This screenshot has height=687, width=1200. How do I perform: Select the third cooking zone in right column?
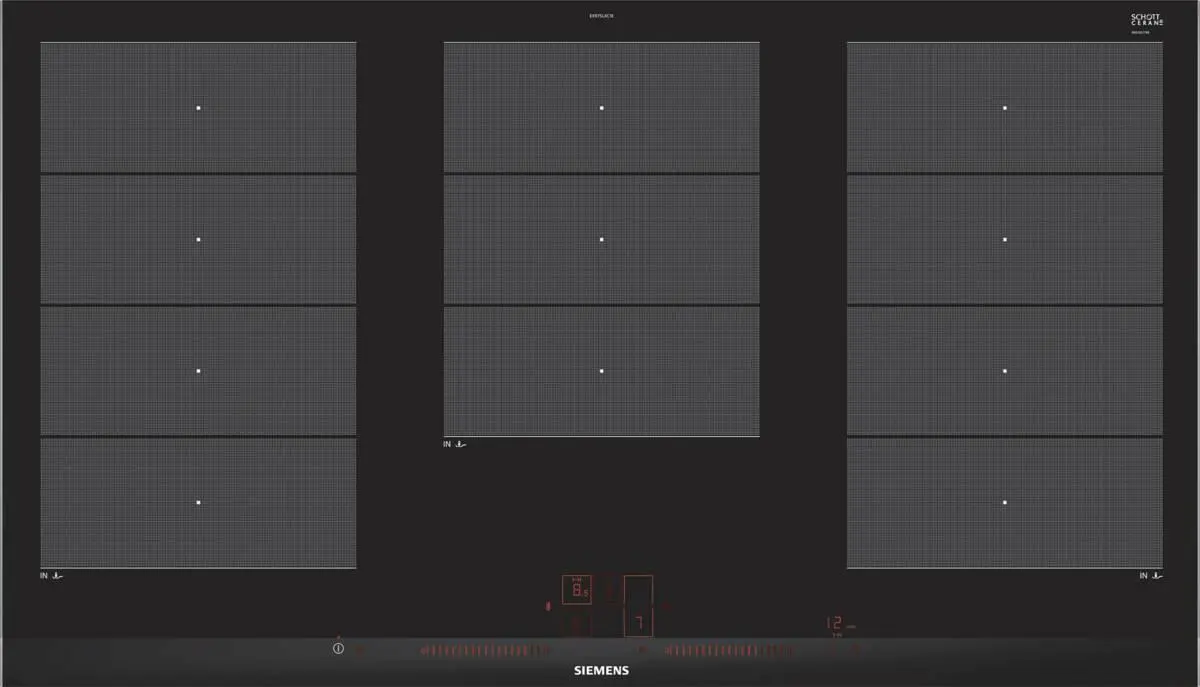click(x=1005, y=371)
